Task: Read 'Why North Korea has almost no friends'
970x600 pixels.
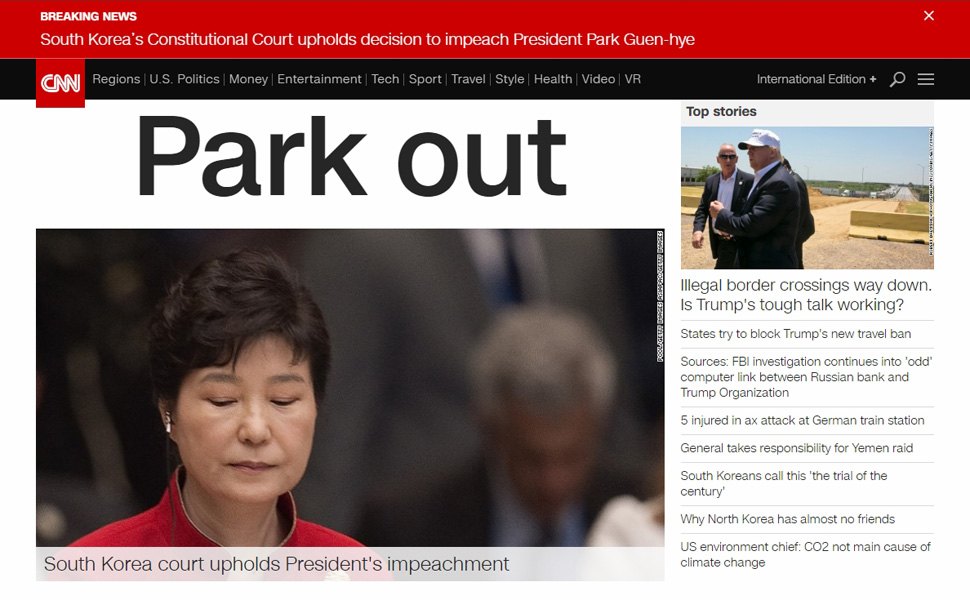Action: pyautogui.click(x=788, y=520)
